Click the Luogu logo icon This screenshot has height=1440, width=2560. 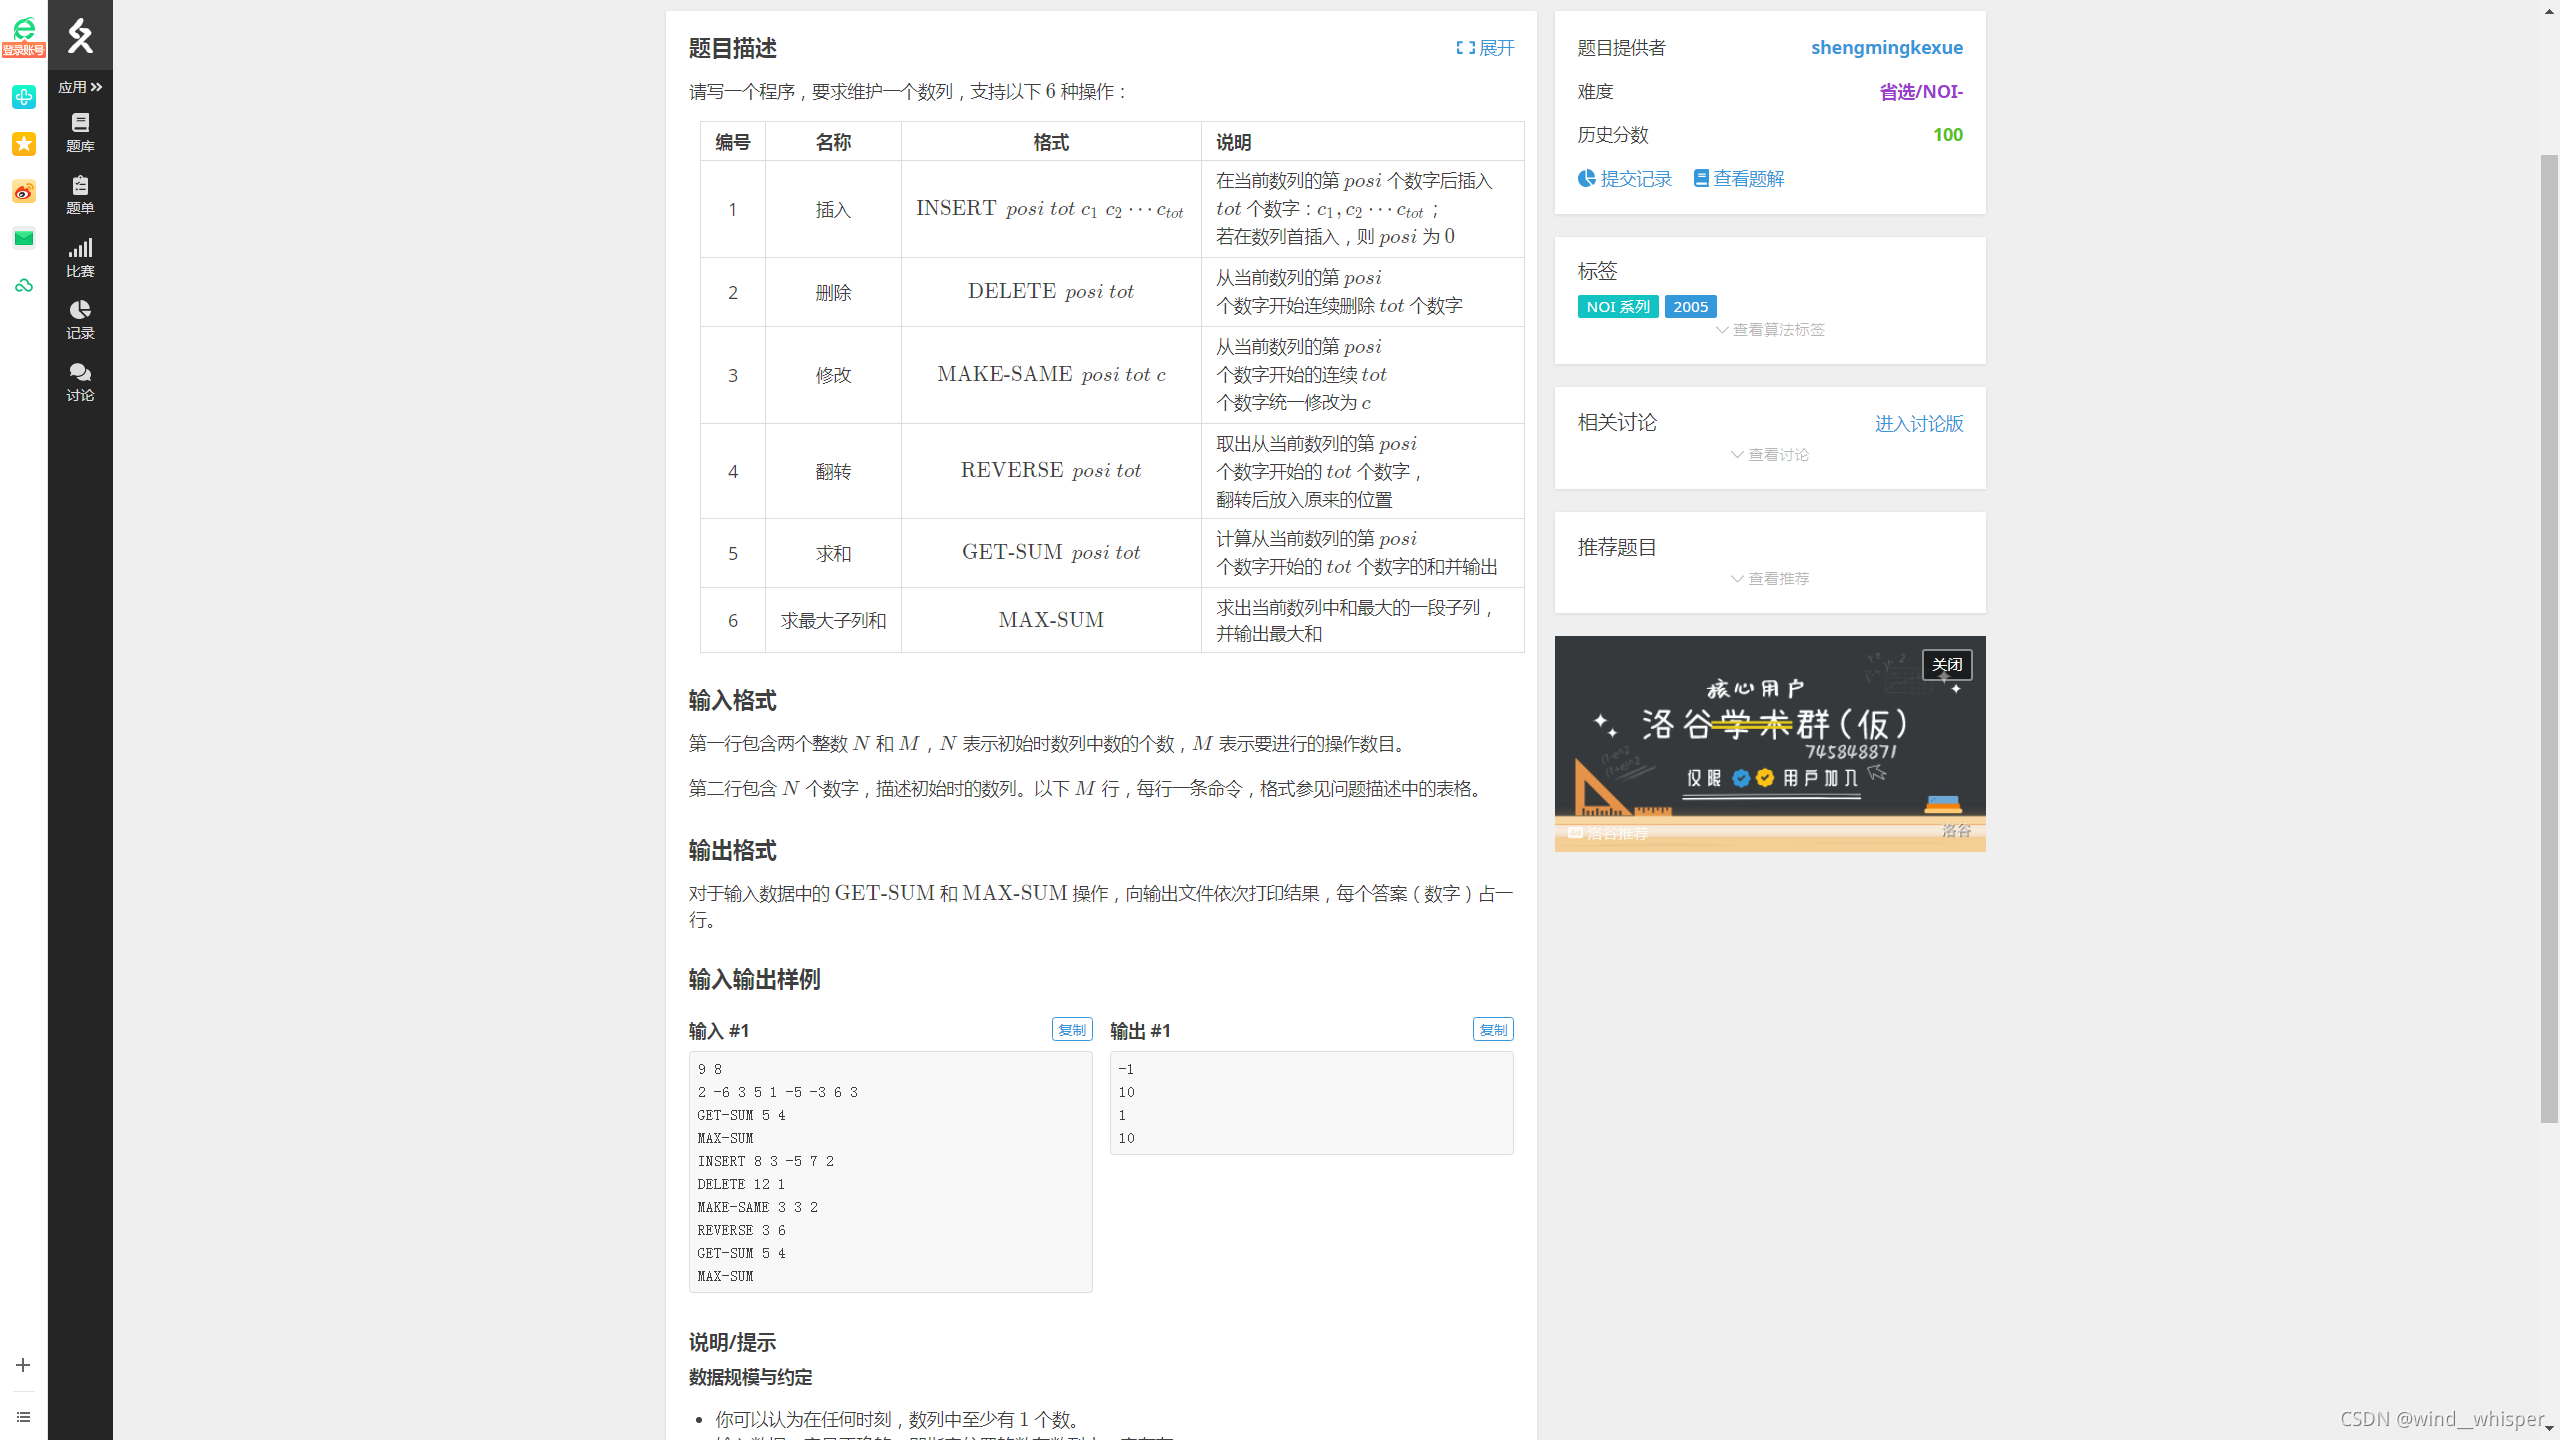pyautogui.click(x=80, y=35)
